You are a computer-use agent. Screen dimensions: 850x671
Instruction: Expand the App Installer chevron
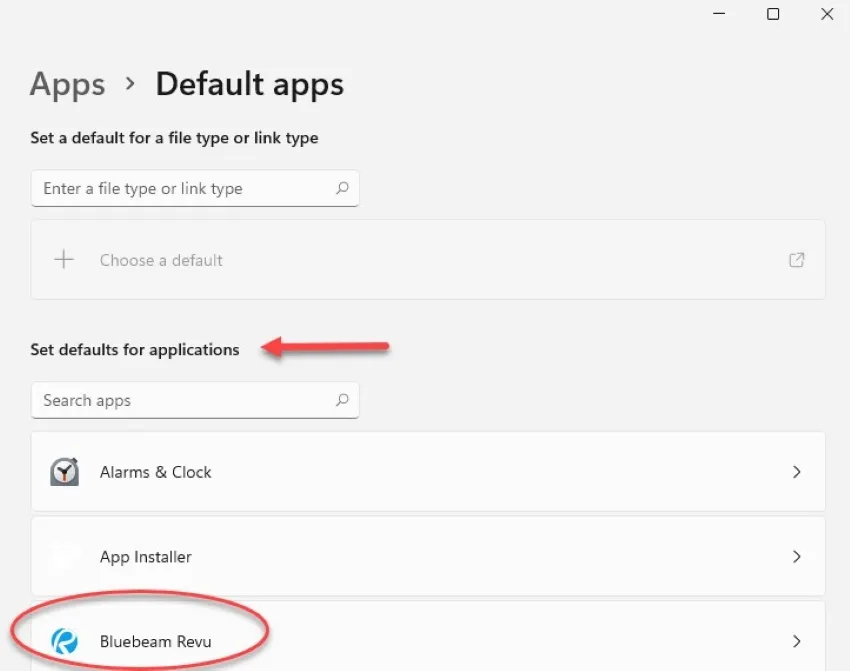click(797, 557)
